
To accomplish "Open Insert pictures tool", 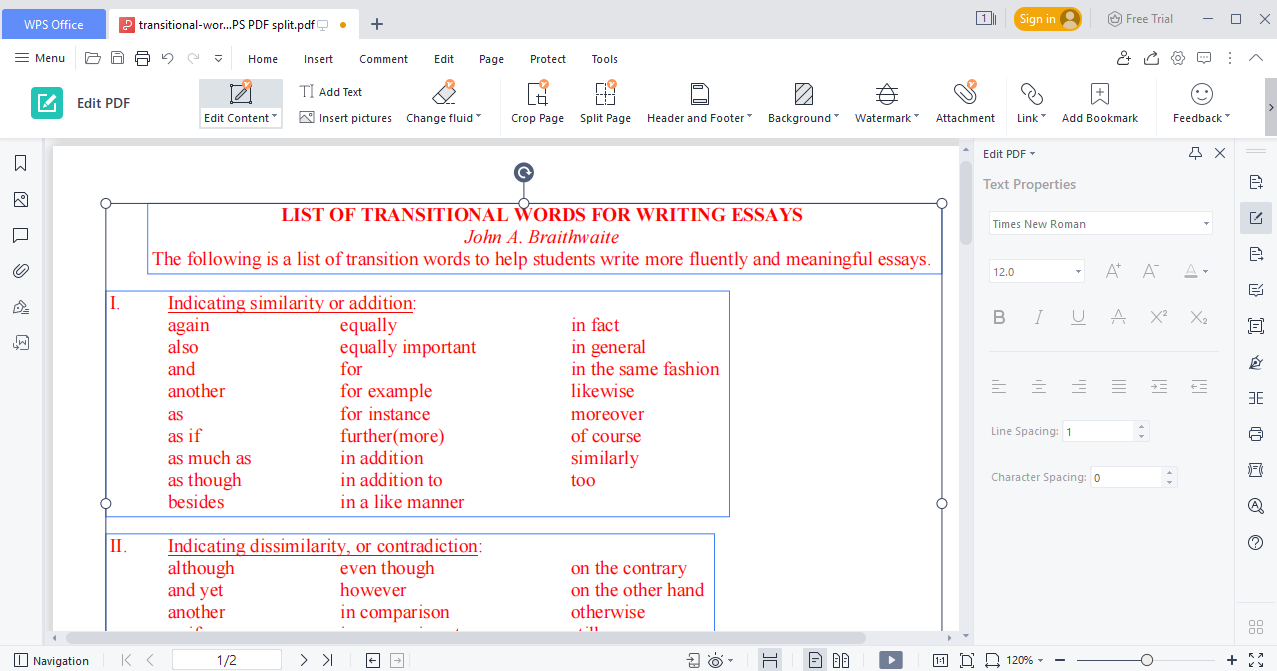I will 345,118.
